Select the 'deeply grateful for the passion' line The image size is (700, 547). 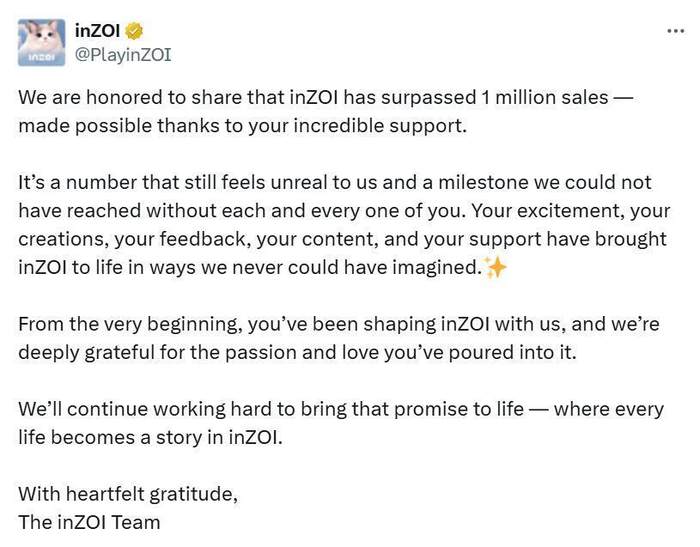click(x=297, y=352)
